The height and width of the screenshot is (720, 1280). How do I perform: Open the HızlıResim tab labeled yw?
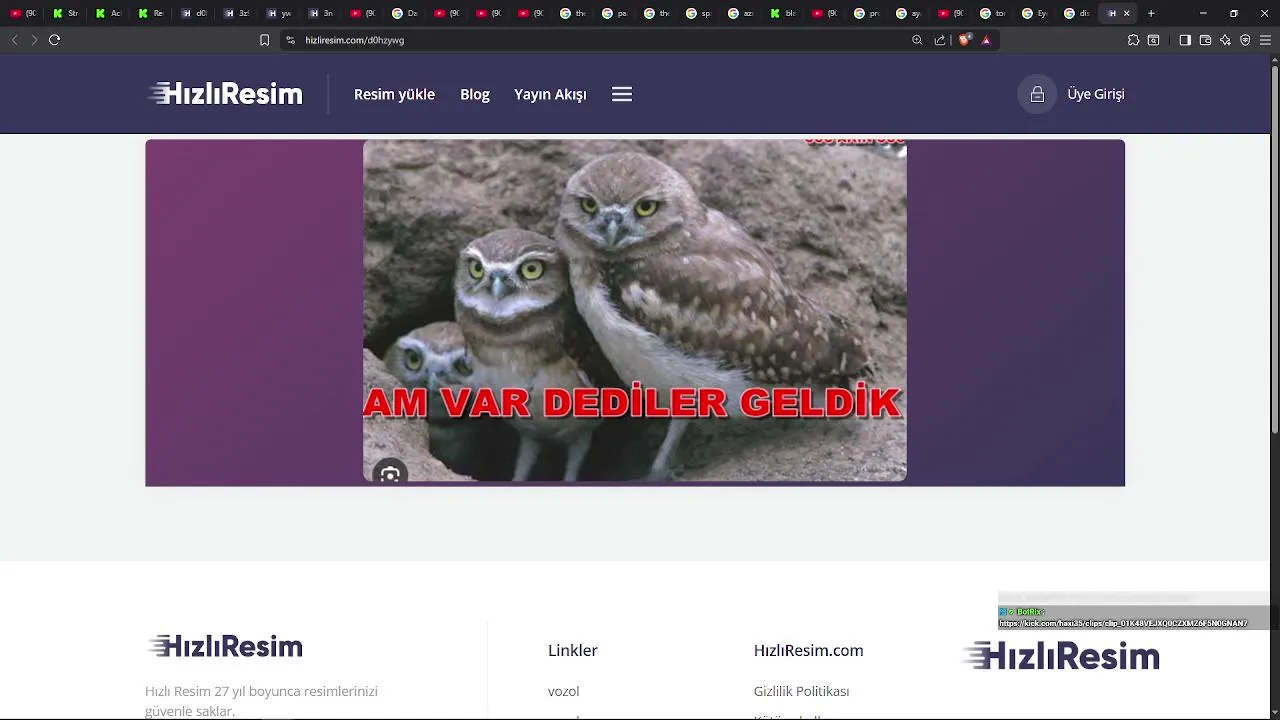click(x=279, y=13)
